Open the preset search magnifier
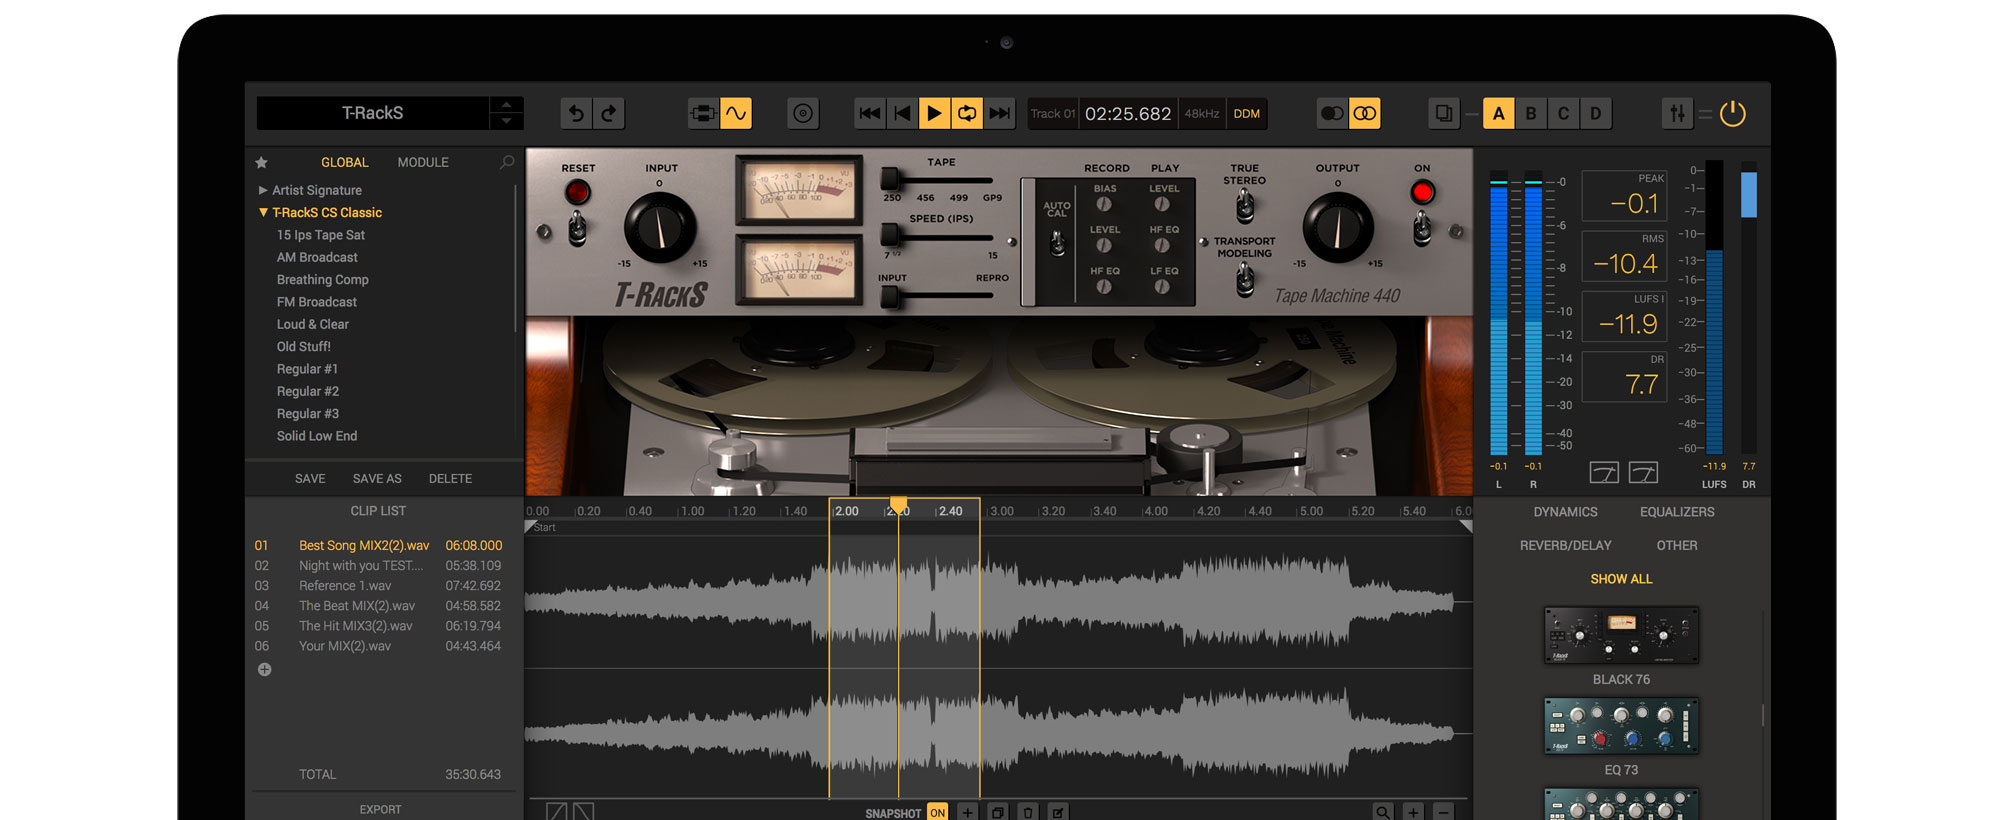The image size is (2000, 820). [x=507, y=162]
